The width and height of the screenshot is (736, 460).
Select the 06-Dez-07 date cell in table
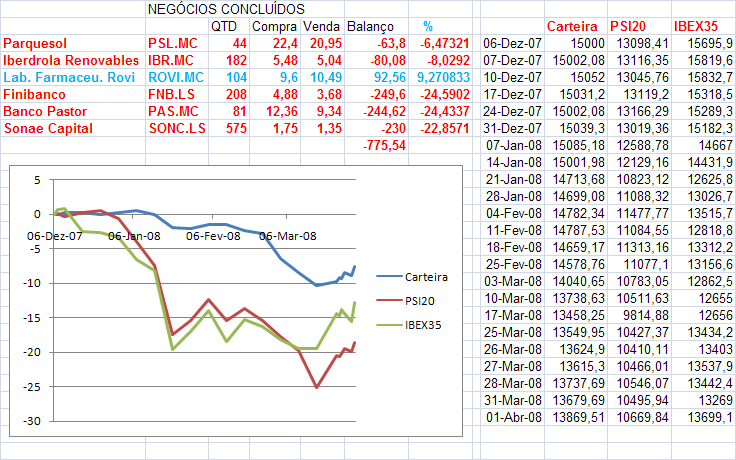click(513, 44)
